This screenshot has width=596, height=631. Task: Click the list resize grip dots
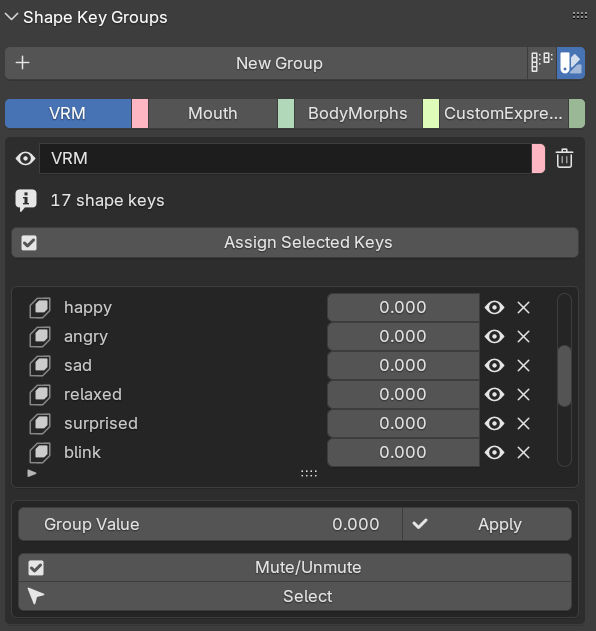tap(309, 473)
